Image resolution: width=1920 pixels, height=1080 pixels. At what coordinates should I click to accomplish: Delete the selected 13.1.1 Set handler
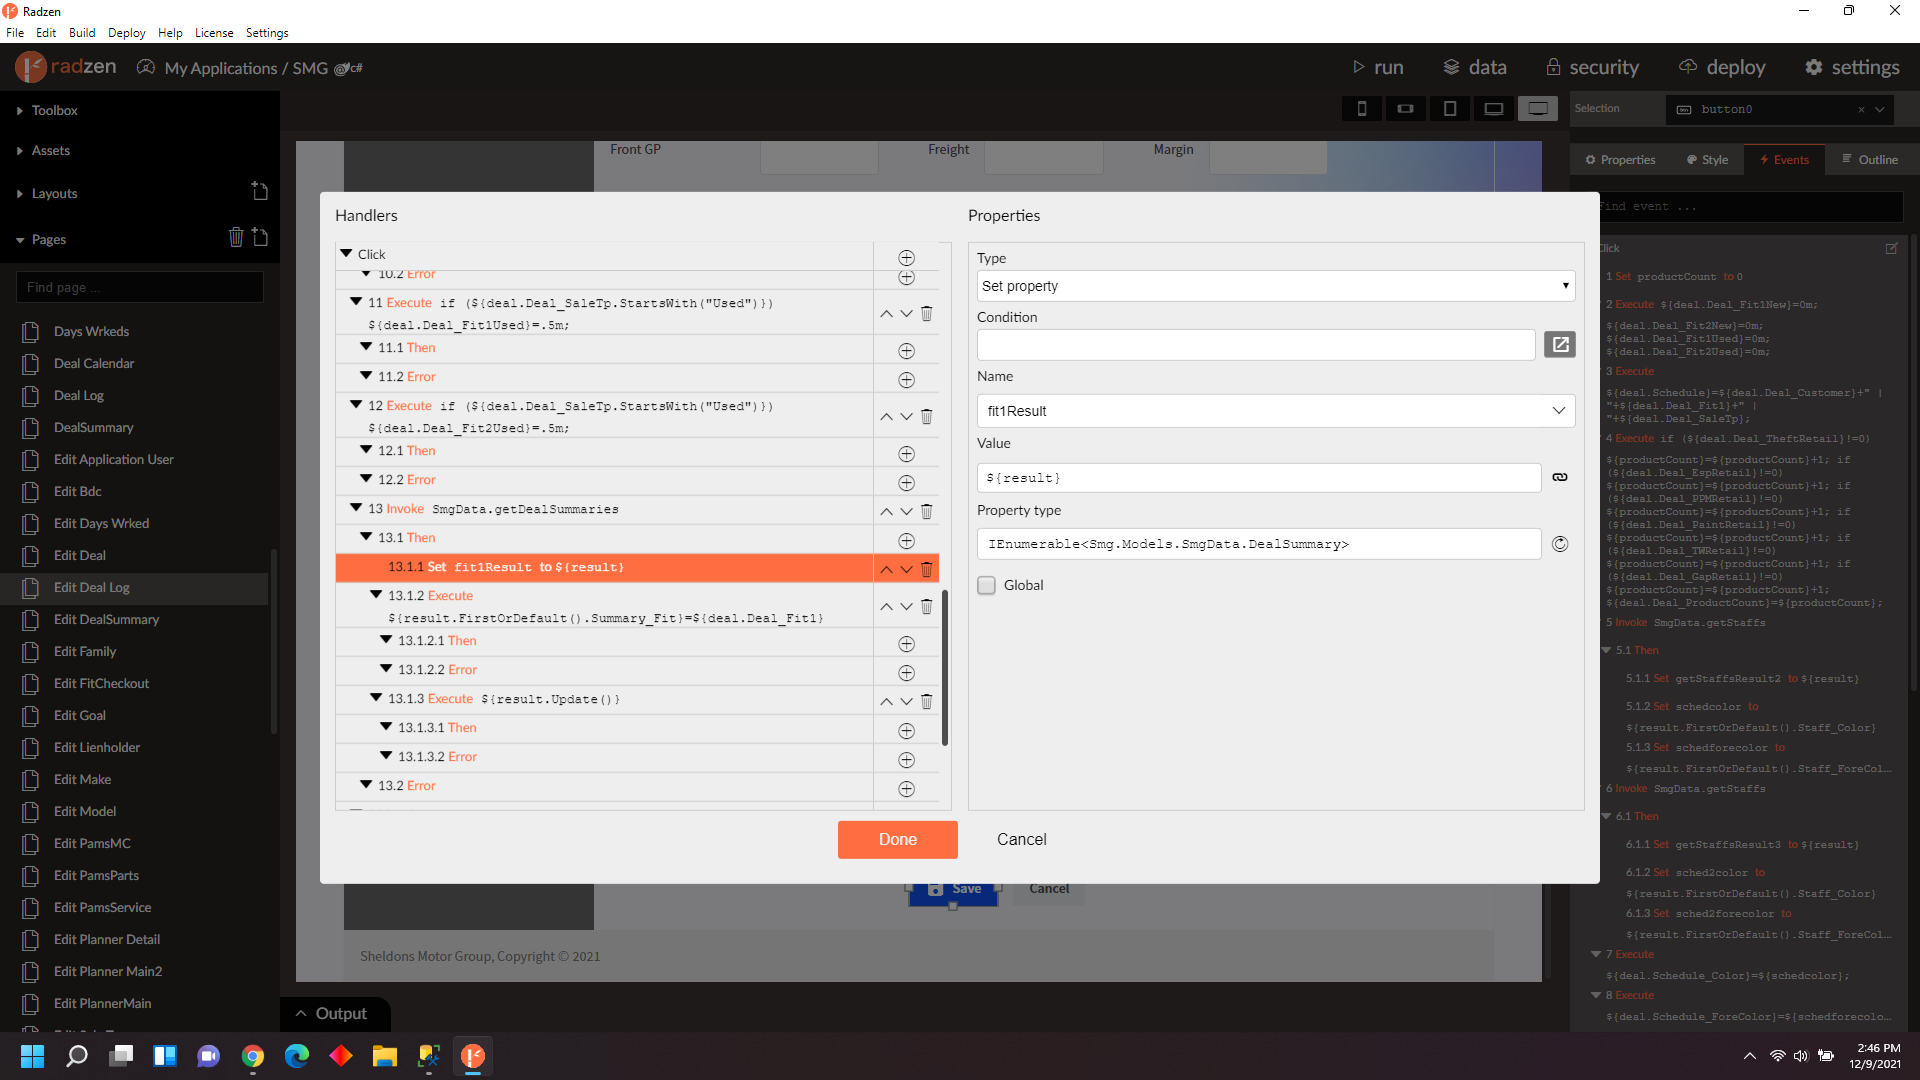click(x=926, y=569)
